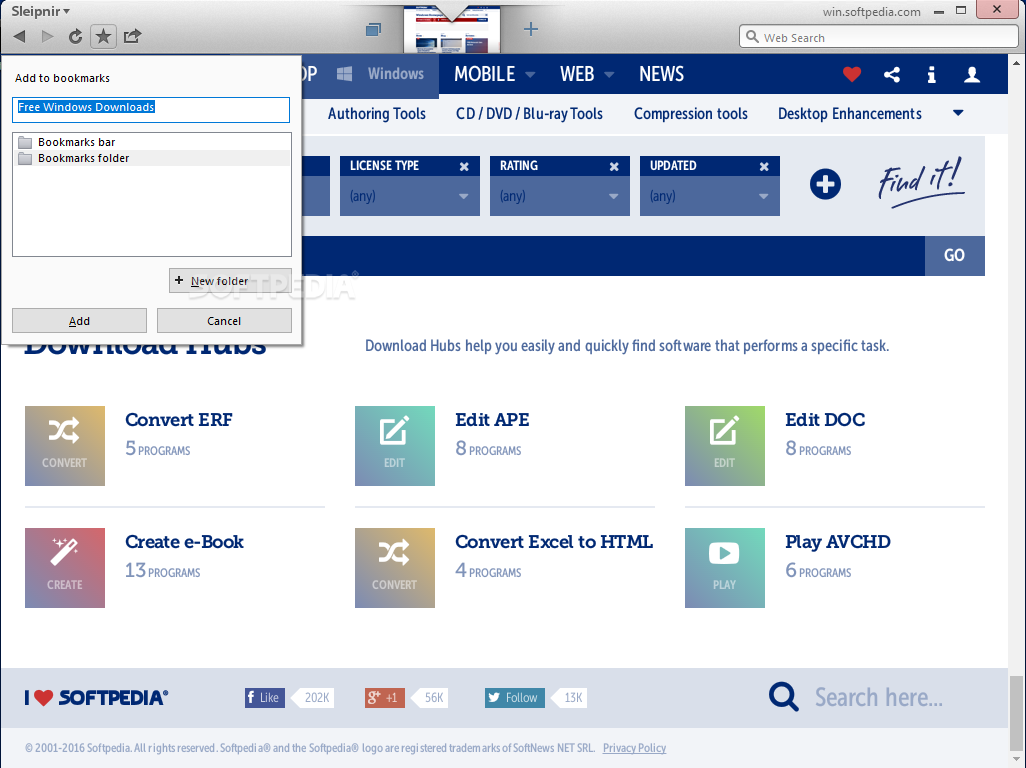
Task: Open the NEWS section
Action: 662,74
